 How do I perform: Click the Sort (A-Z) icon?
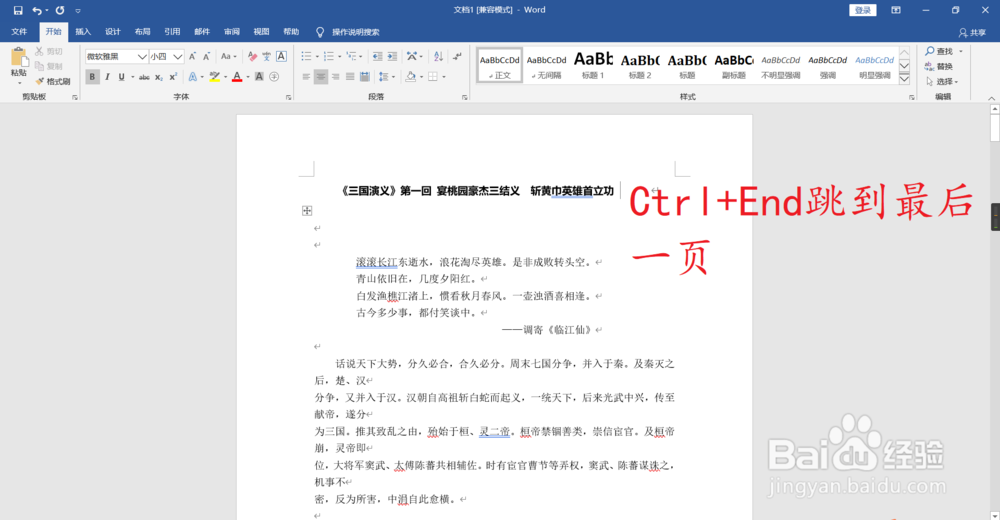pos(438,57)
